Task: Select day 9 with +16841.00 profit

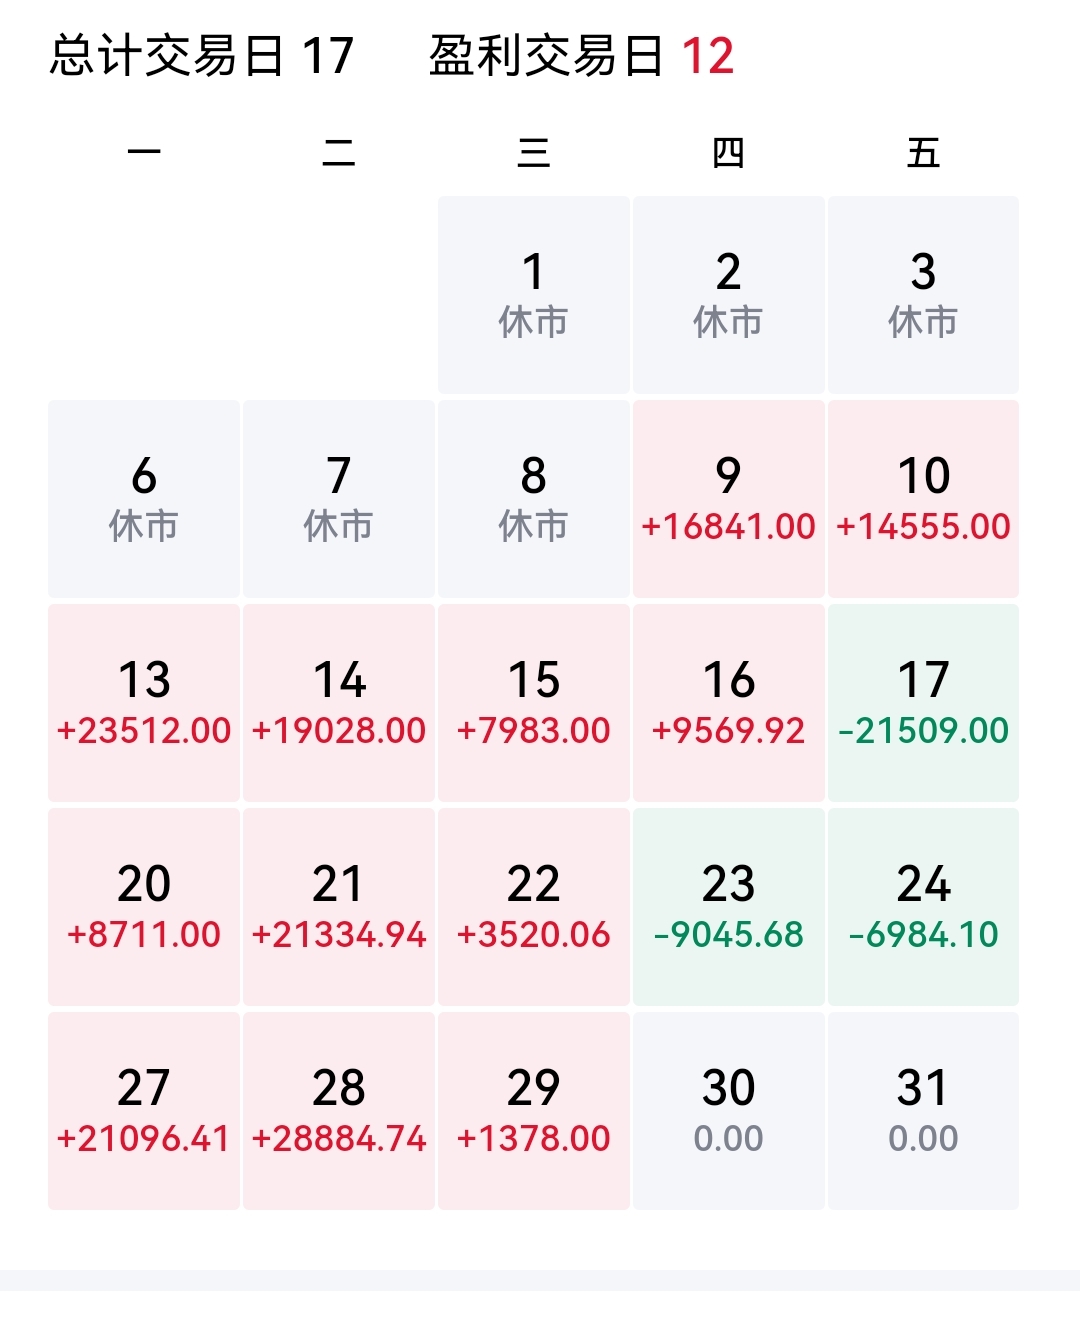Action: click(728, 499)
